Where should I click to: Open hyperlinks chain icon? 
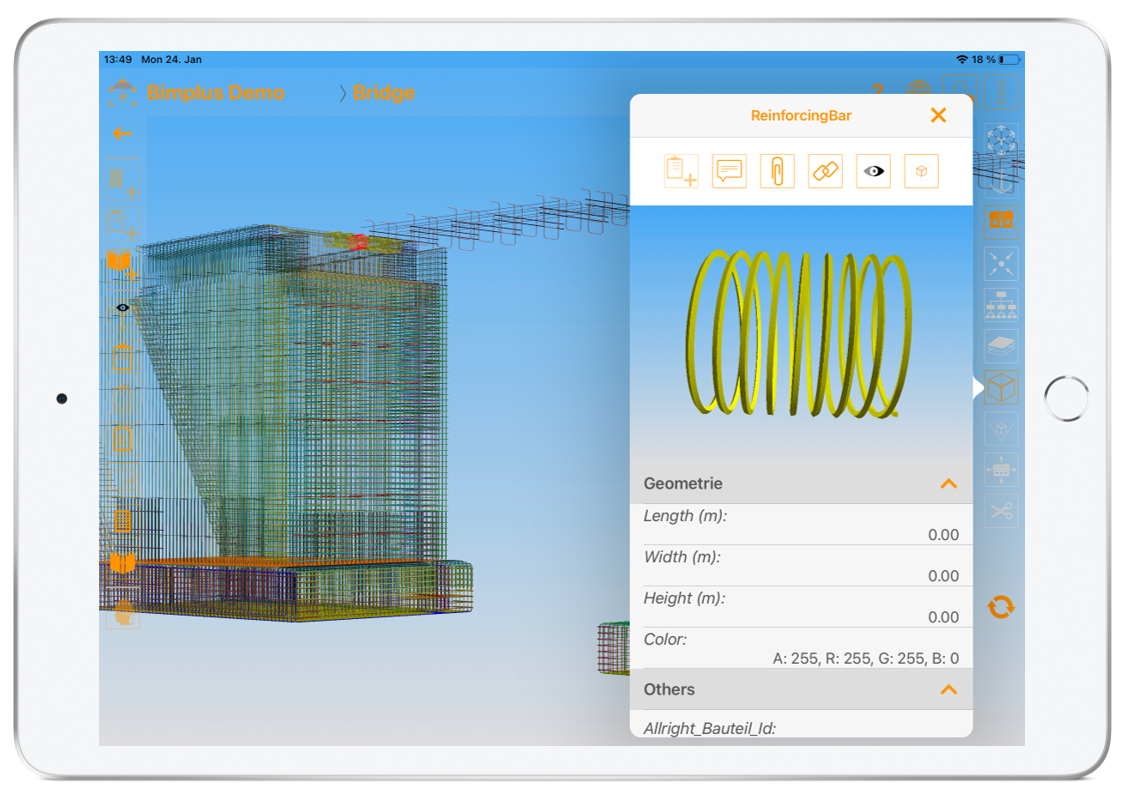(825, 171)
